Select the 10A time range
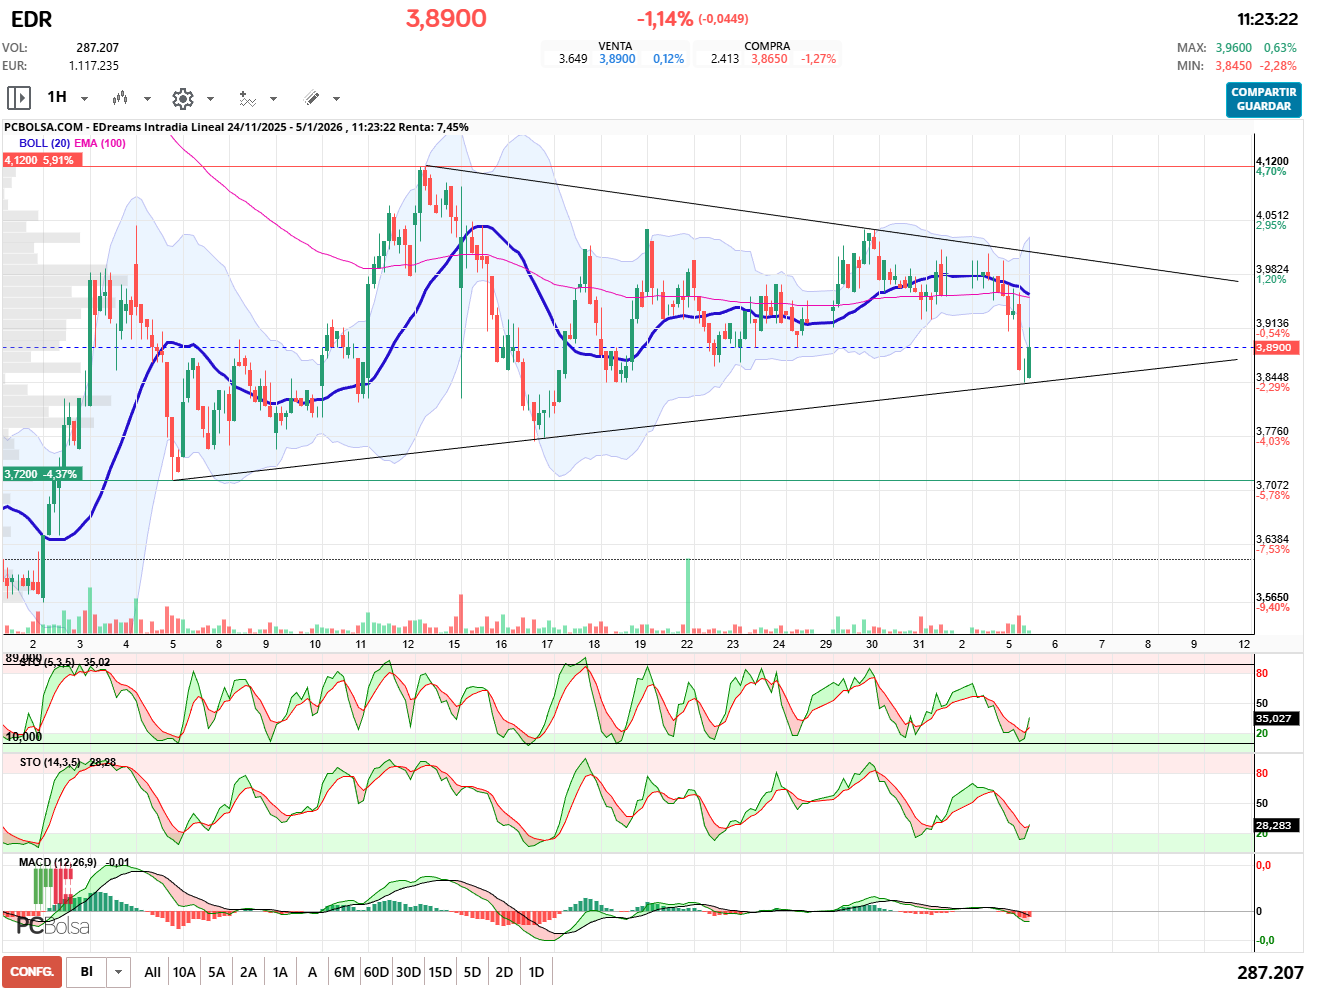This screenshot has width=1317, height=993. [x=184, y=972]
